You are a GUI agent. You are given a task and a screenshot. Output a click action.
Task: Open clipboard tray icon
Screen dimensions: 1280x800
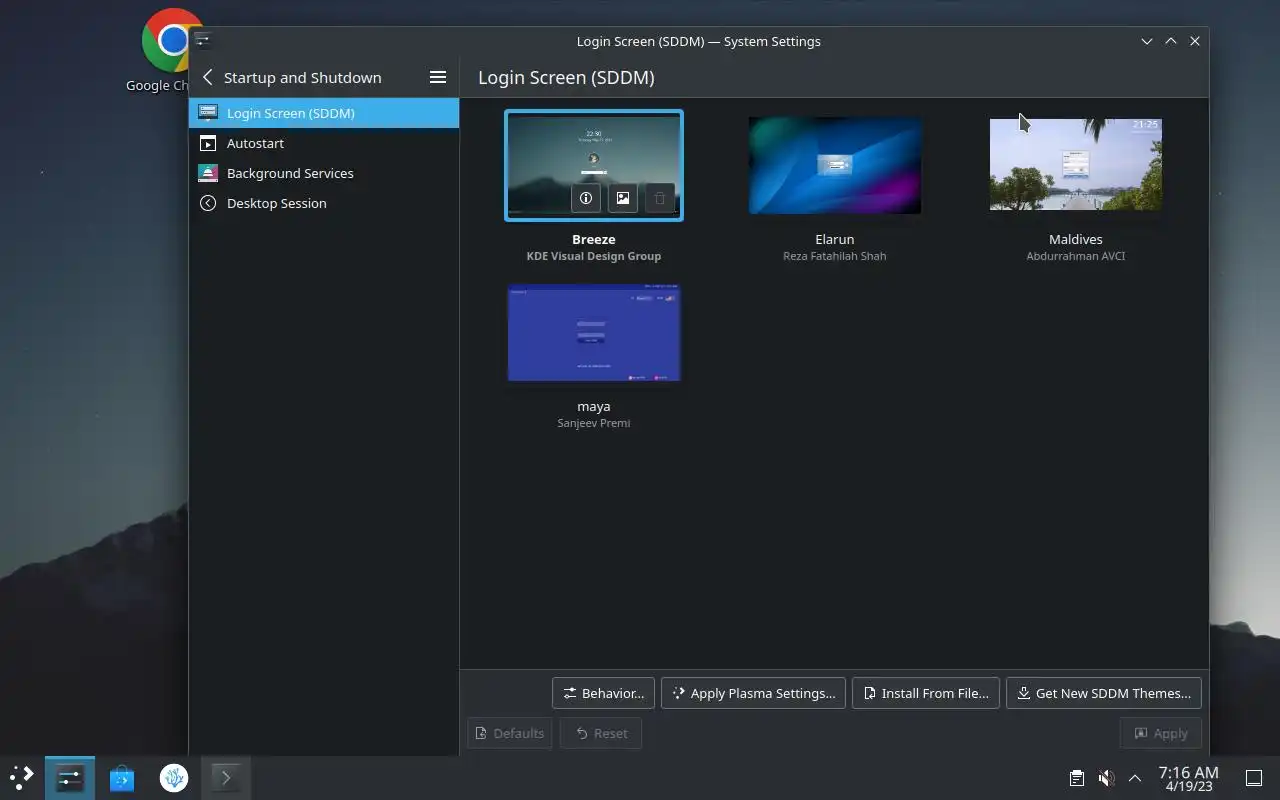(1076, 778)
